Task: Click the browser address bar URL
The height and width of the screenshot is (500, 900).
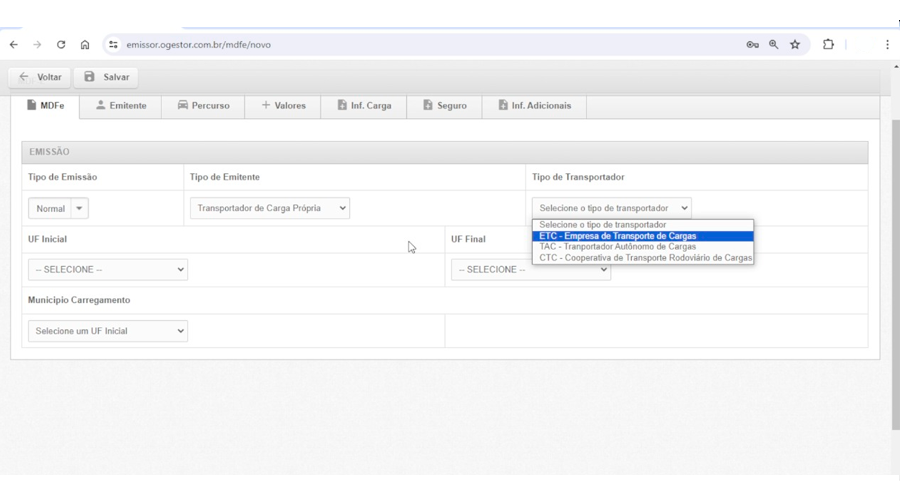Action: (300, 45)
